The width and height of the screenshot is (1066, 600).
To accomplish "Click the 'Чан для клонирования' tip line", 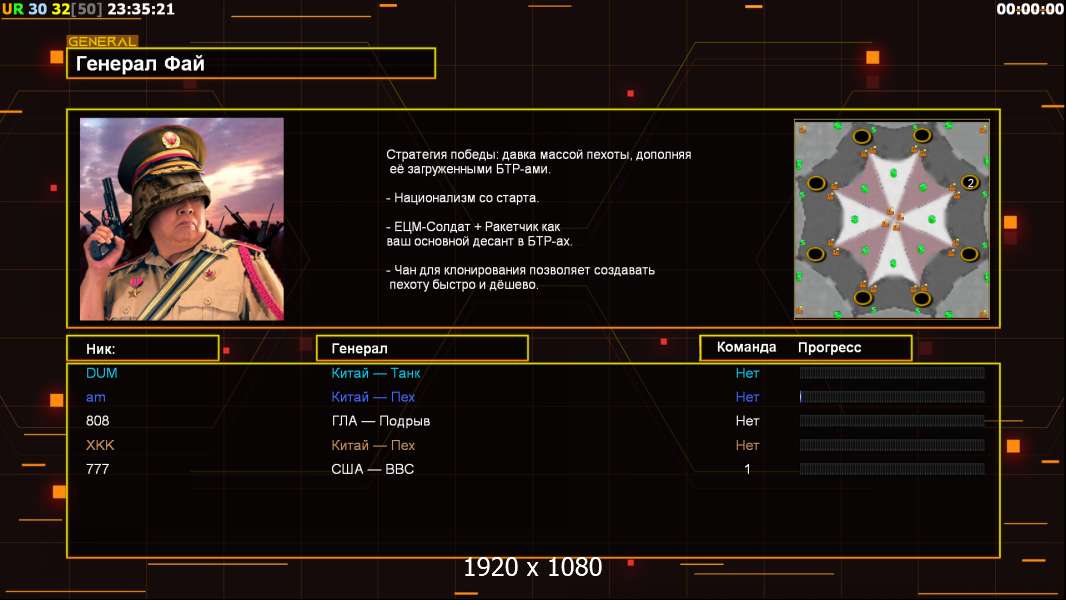I will click(x=520, y=277).
